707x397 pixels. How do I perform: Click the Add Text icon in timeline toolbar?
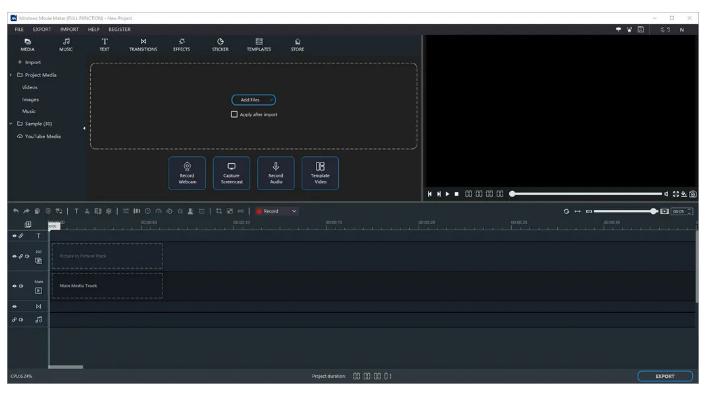click(76, 211)
